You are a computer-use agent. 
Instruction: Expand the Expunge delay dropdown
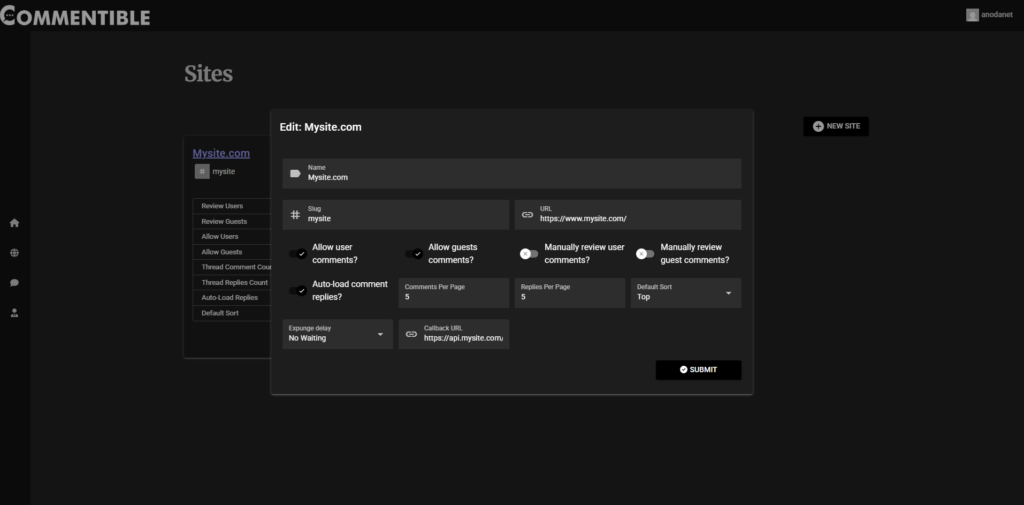[337, 334]
